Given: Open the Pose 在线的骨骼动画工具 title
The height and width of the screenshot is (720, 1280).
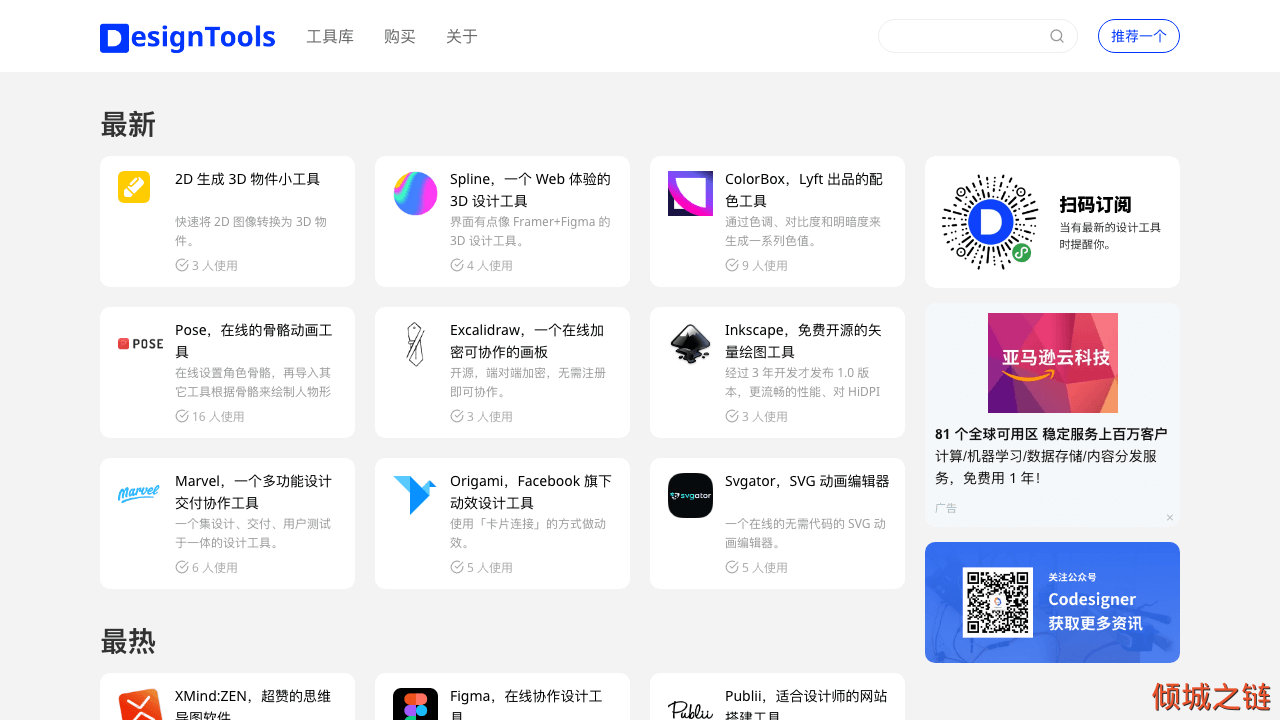Looking at the screenshot, I should 254,341.
